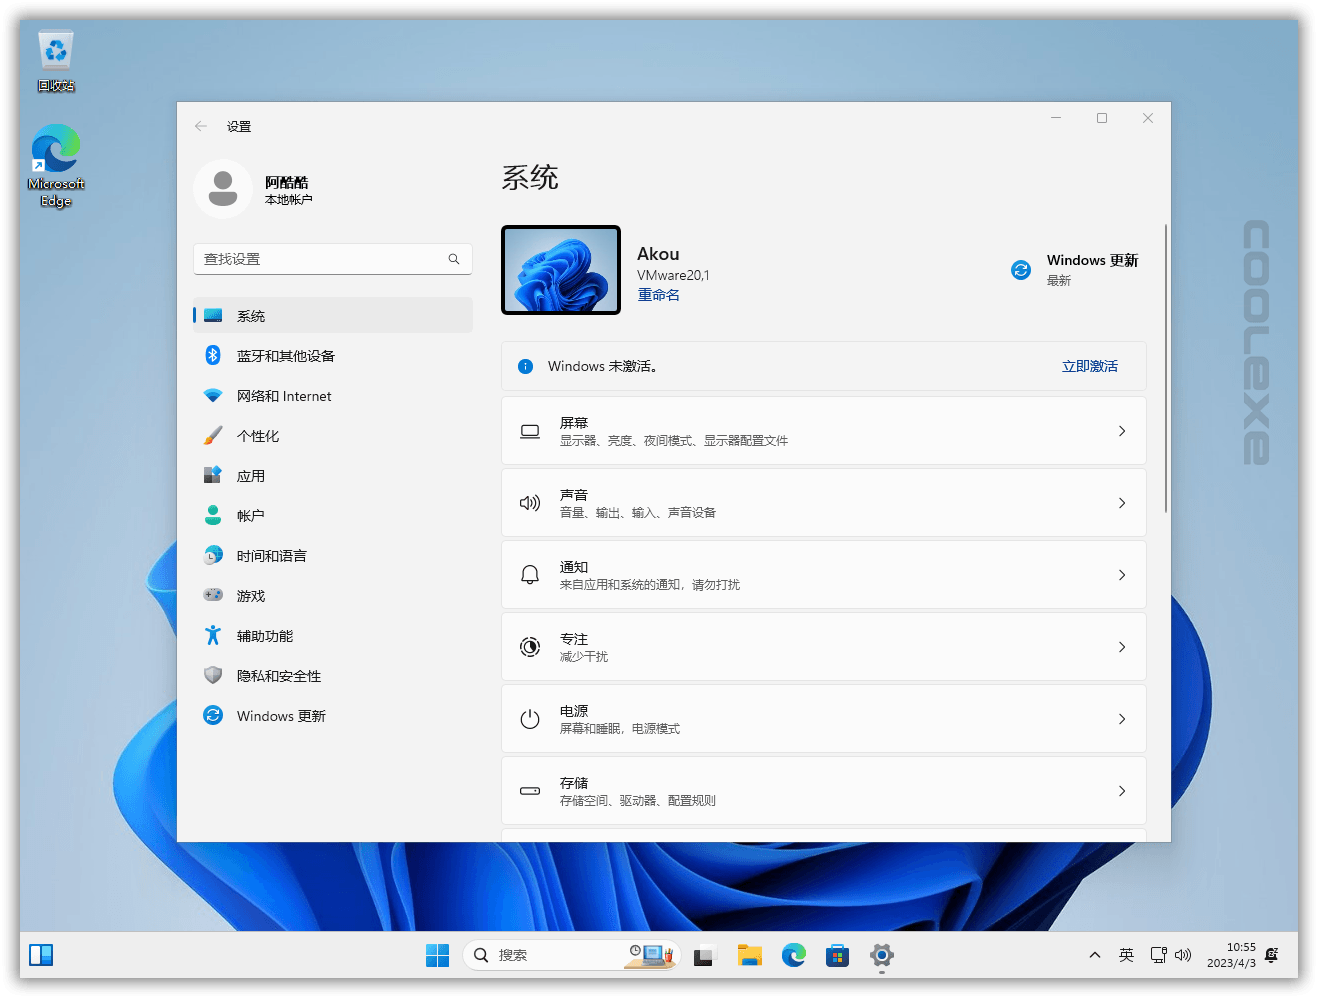Viewport: 1318px width, 998px height.
Task: Select 系统 in the settings sidebar
Action: point(333,315)
